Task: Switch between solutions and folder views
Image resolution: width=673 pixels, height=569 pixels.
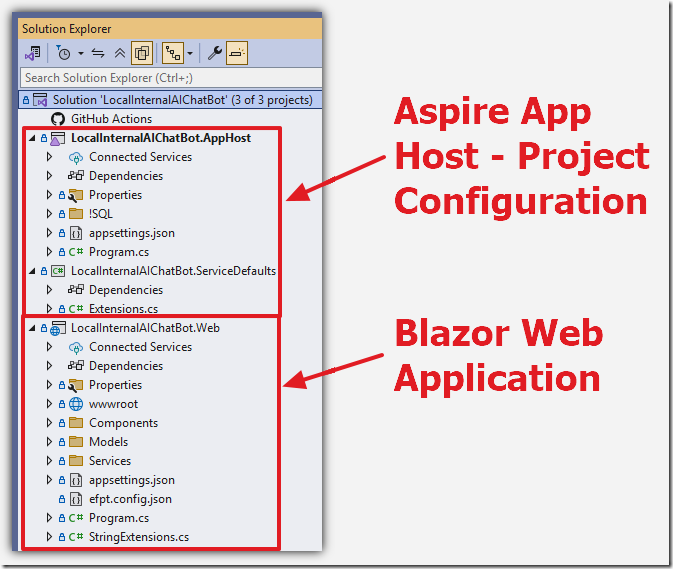Action: [33, 53]
